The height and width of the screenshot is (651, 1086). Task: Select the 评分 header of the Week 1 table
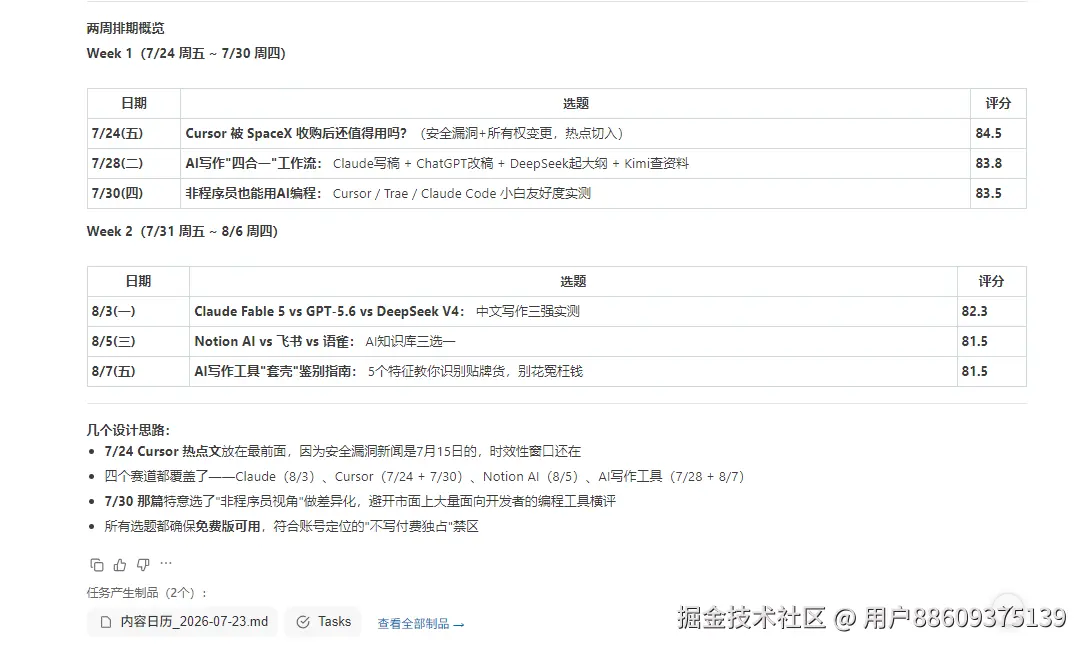click(998, 103)
